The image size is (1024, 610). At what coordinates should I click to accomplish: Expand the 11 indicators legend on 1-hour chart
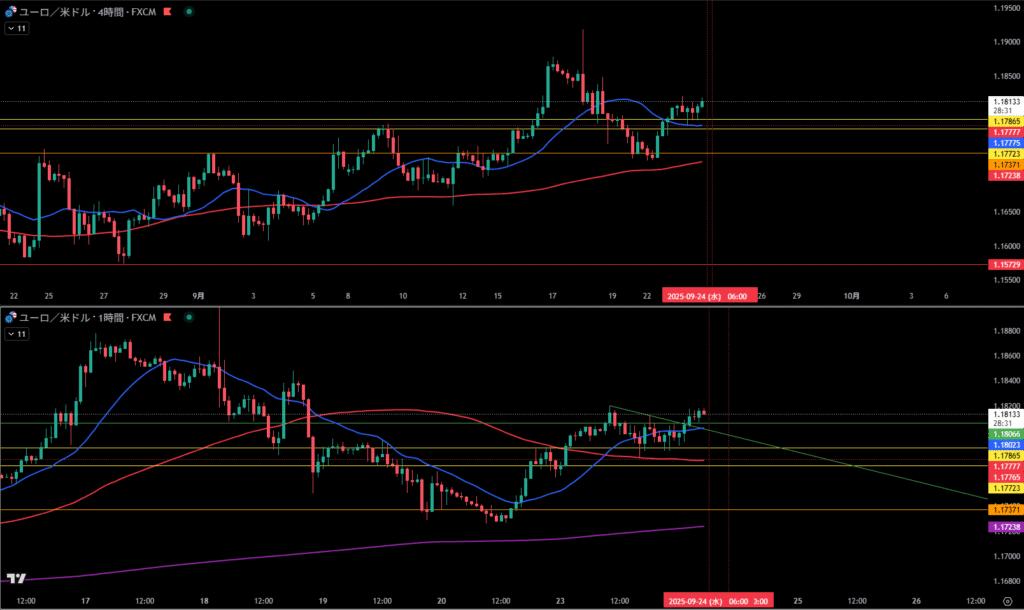[x=17, y=334]
